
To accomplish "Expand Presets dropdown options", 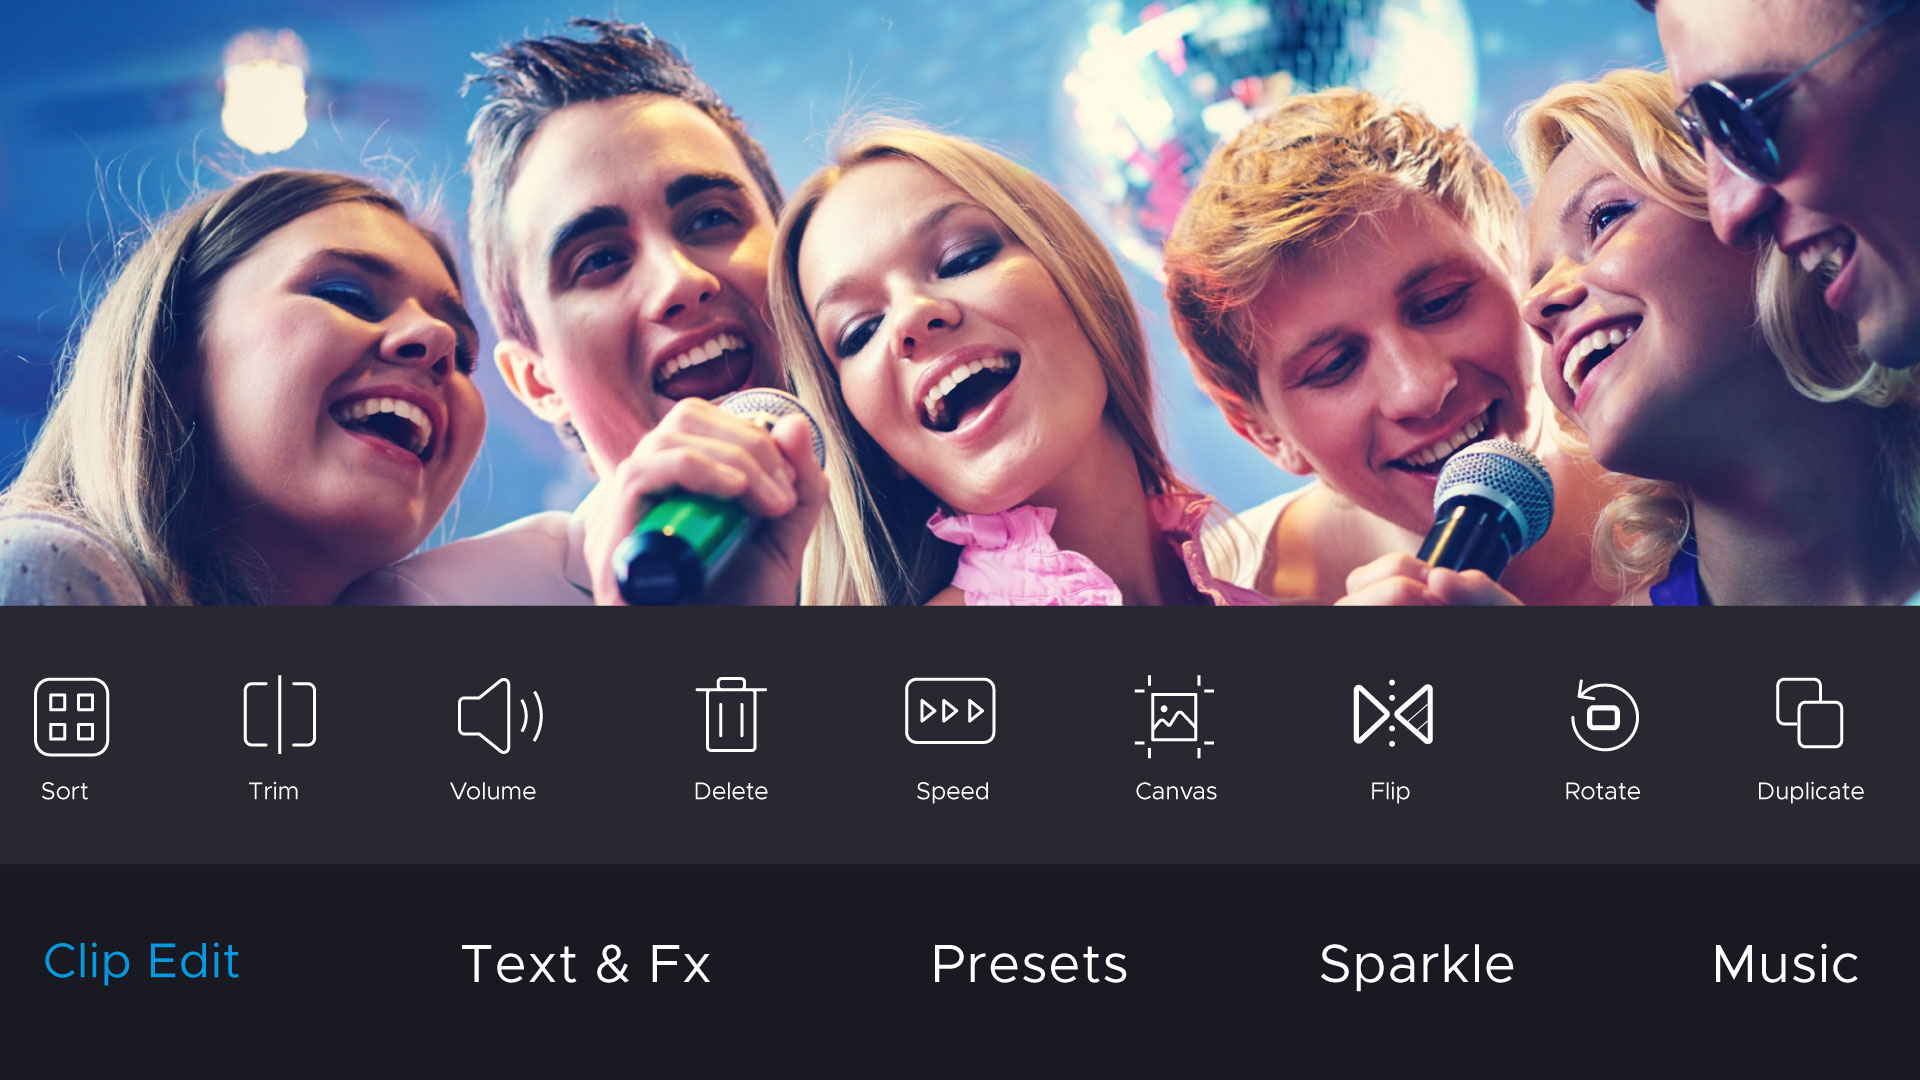I will (1029, 961).
